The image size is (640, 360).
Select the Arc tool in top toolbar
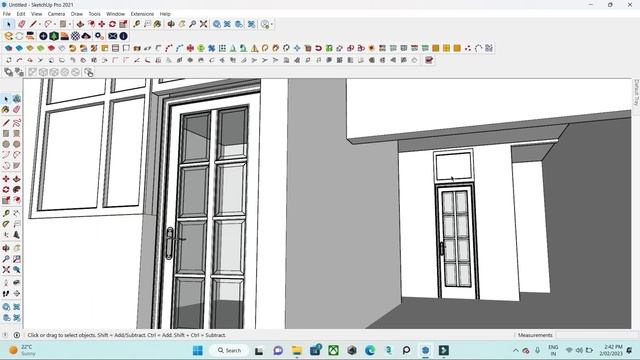click(48, 24)
